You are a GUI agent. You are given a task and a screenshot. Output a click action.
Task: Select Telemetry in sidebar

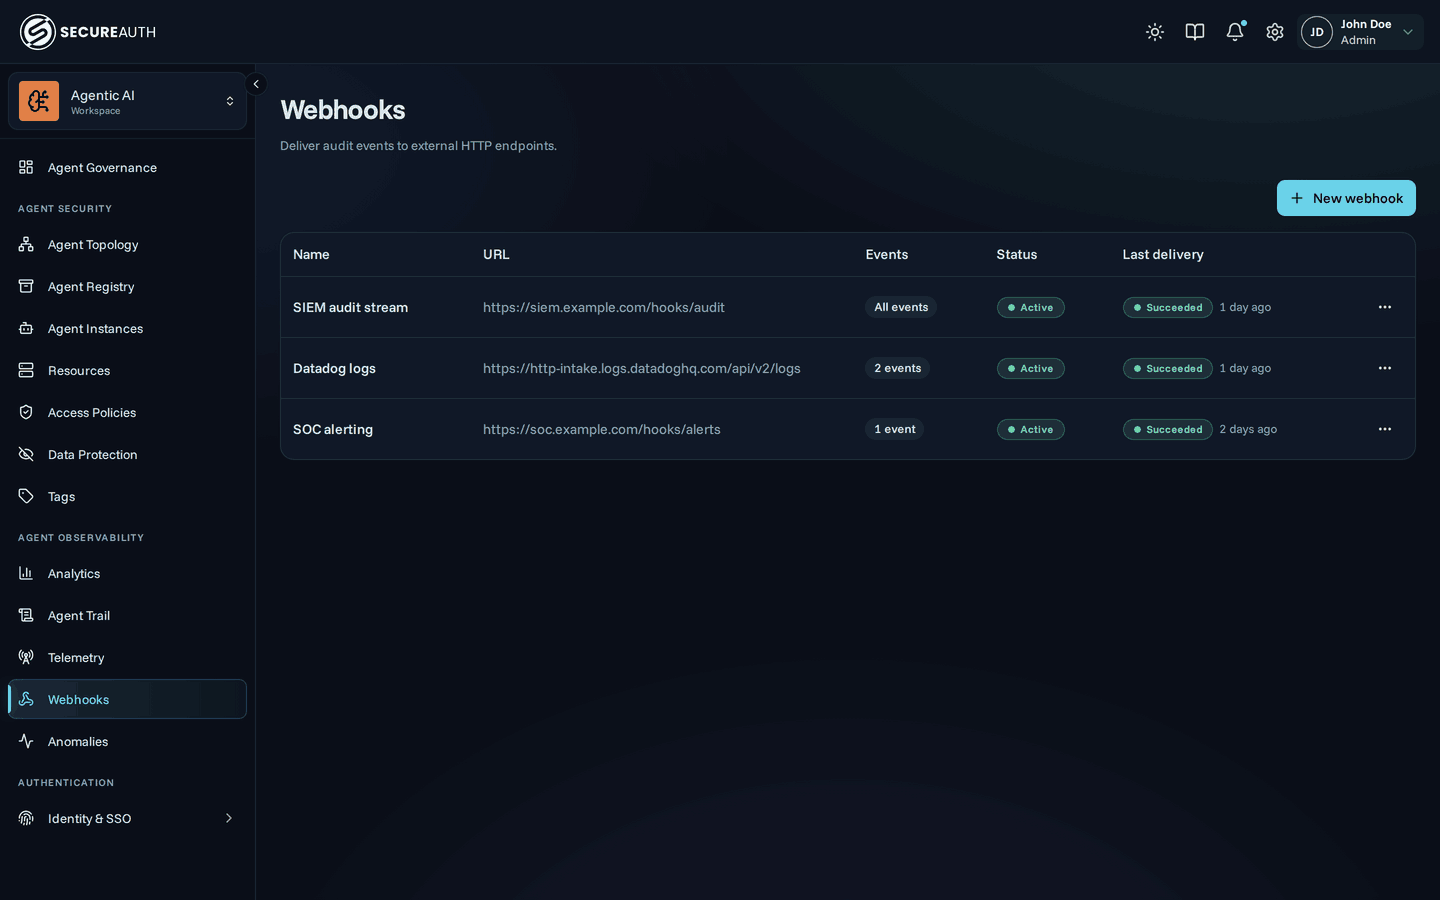click(127, 657)
